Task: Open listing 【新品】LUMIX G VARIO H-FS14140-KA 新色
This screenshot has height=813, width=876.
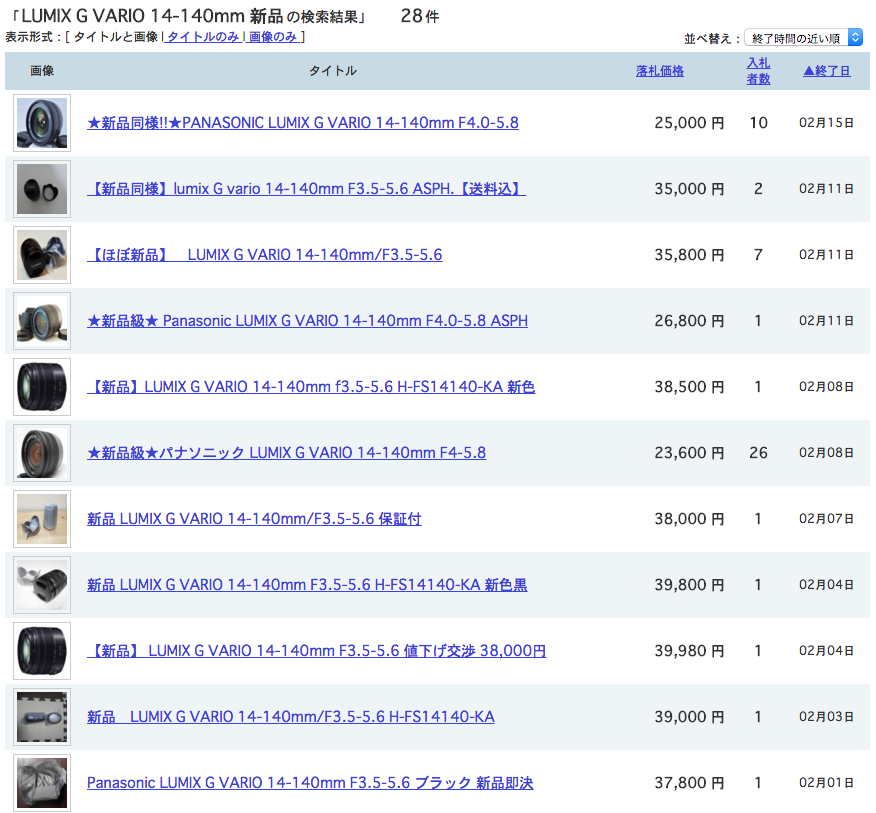Action: tap(311, 387)
